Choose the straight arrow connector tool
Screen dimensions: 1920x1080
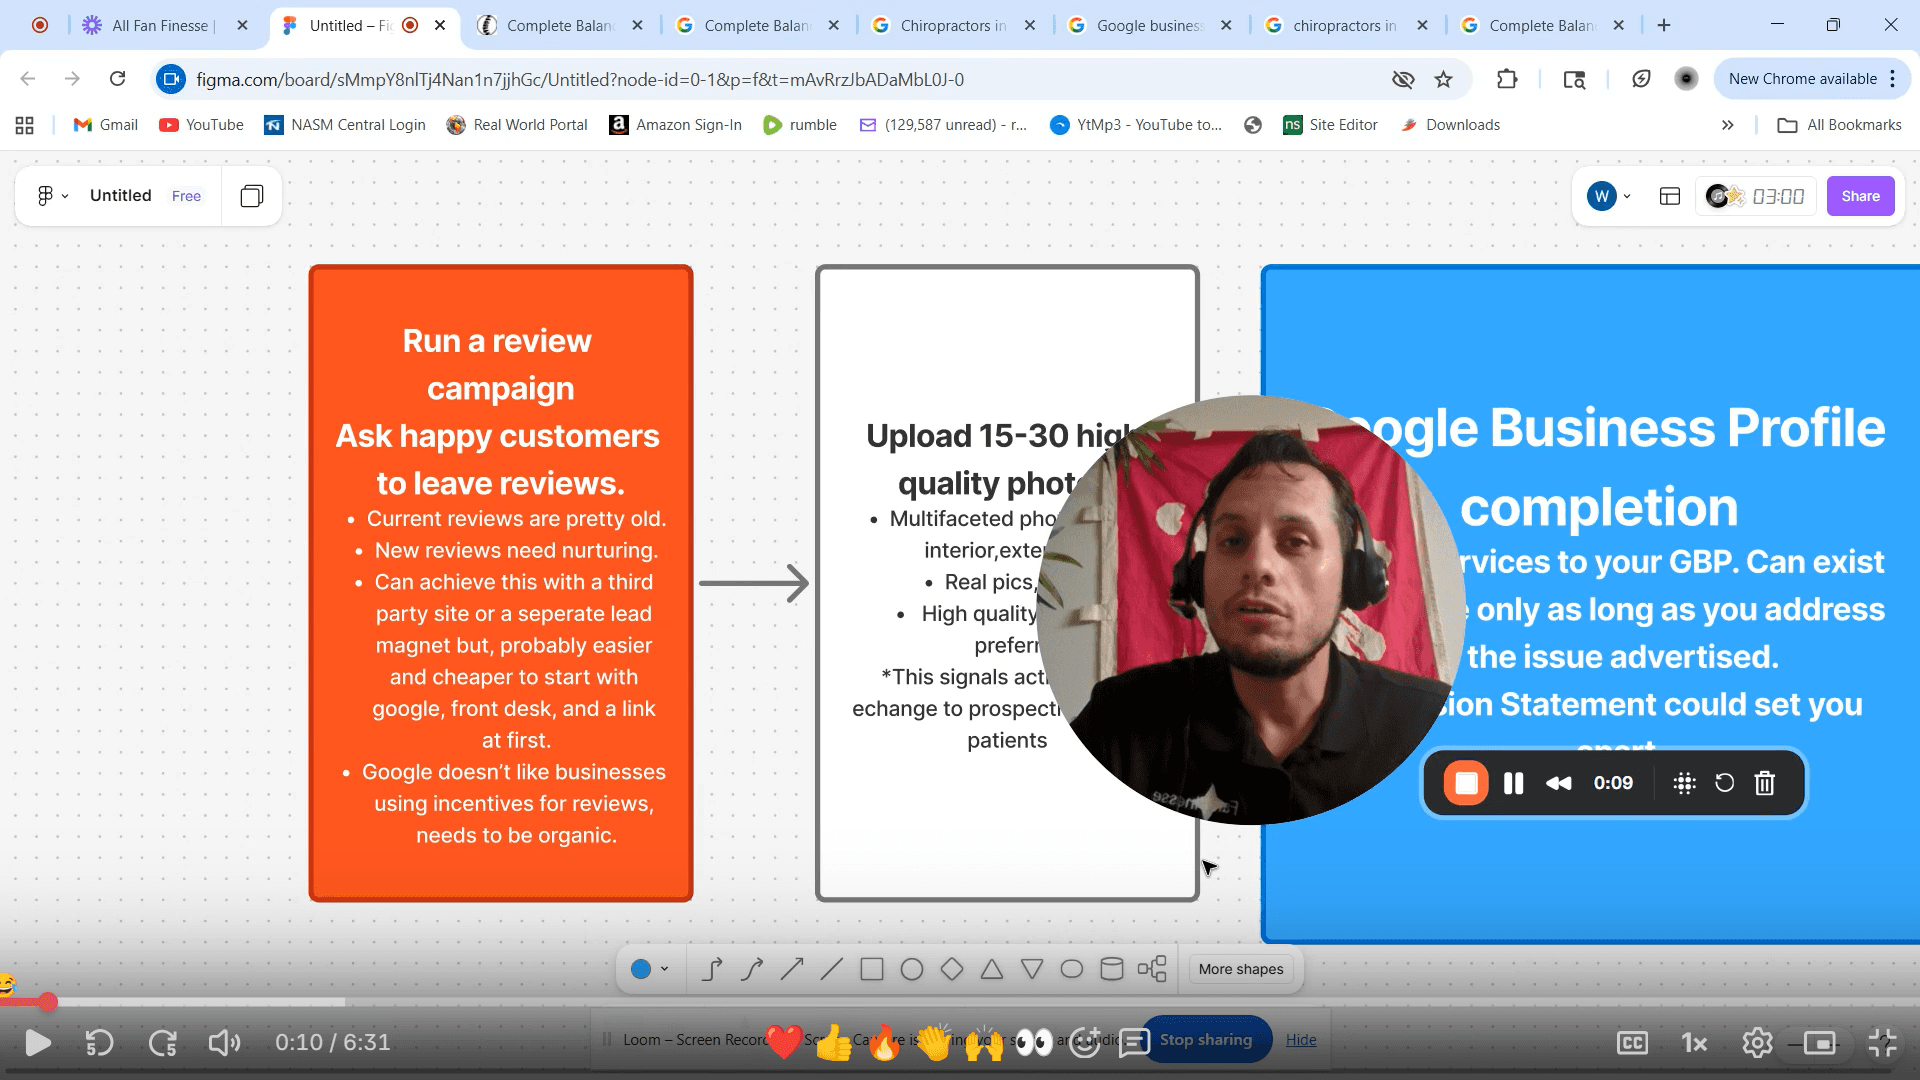point(791,969)
